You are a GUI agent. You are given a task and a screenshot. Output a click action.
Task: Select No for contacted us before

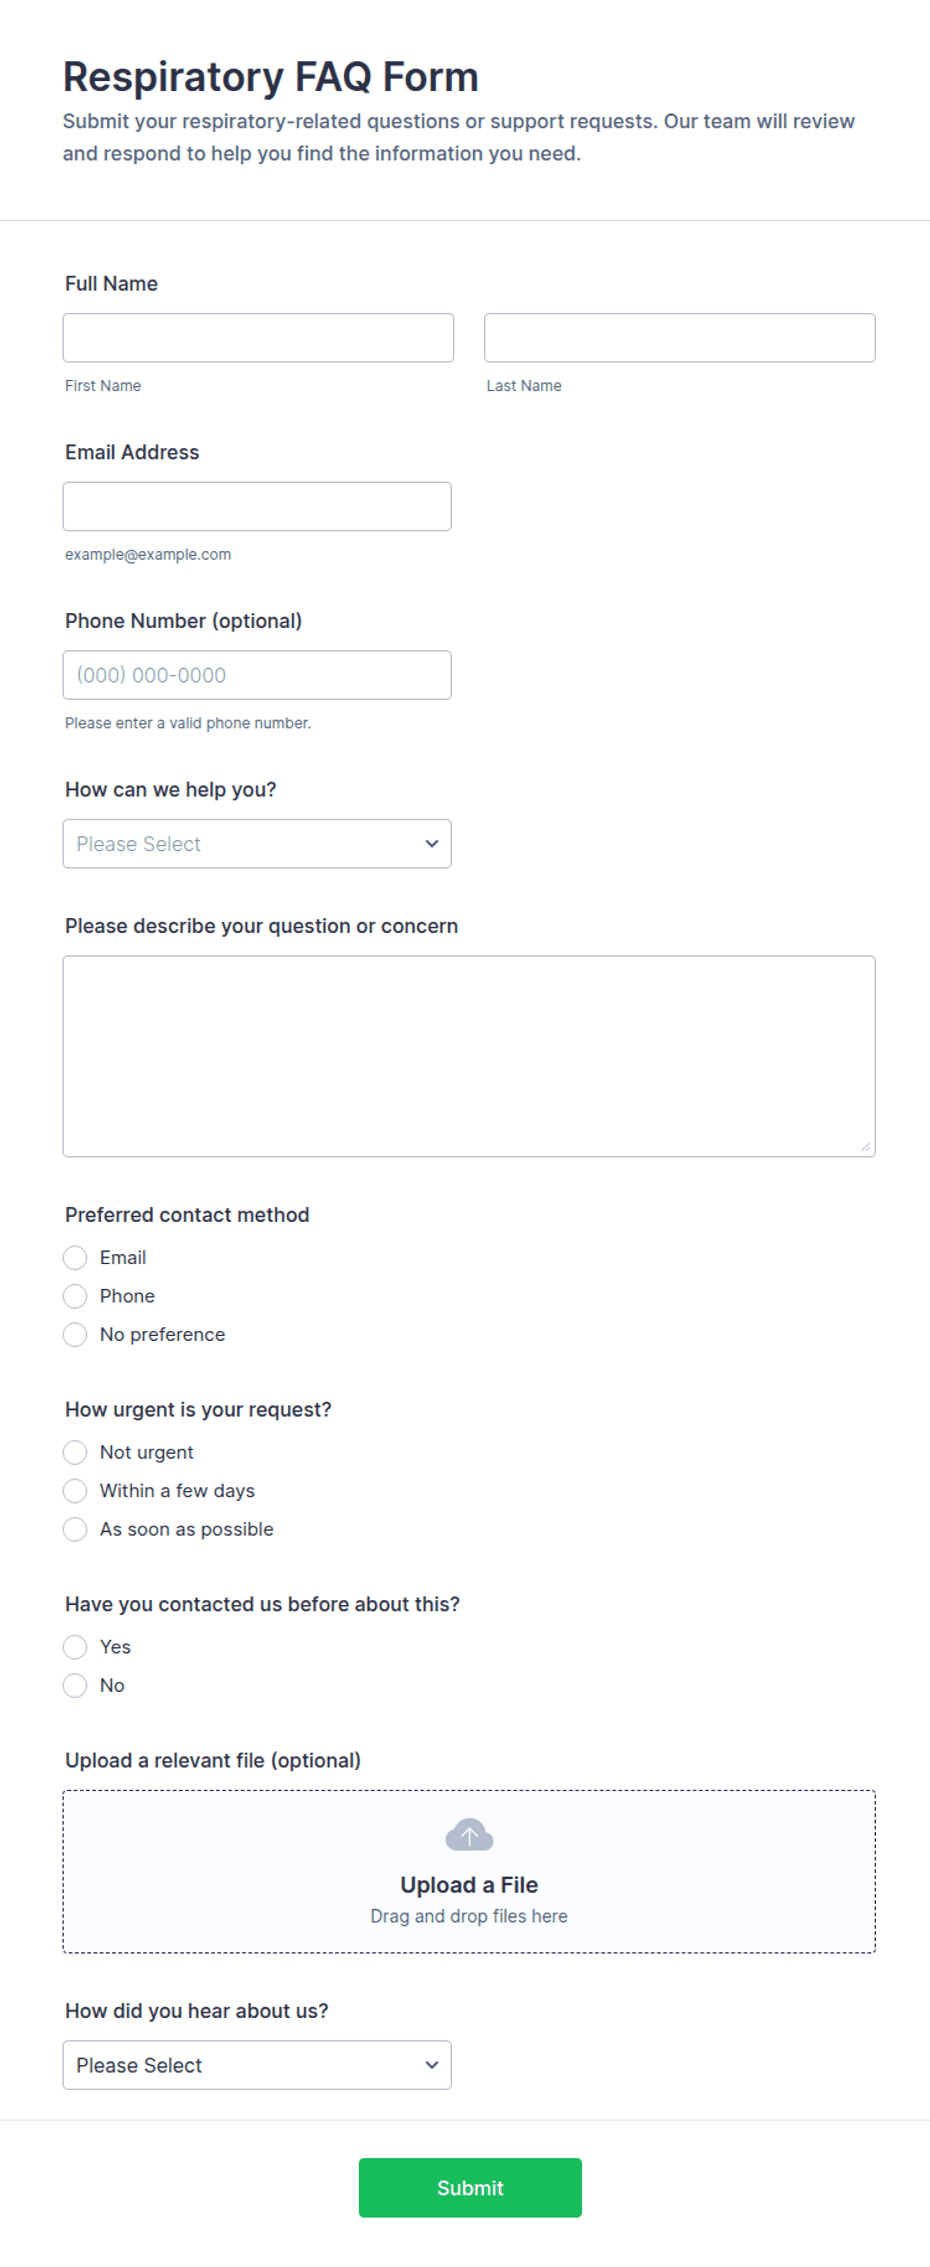(x=75, y=1686)
